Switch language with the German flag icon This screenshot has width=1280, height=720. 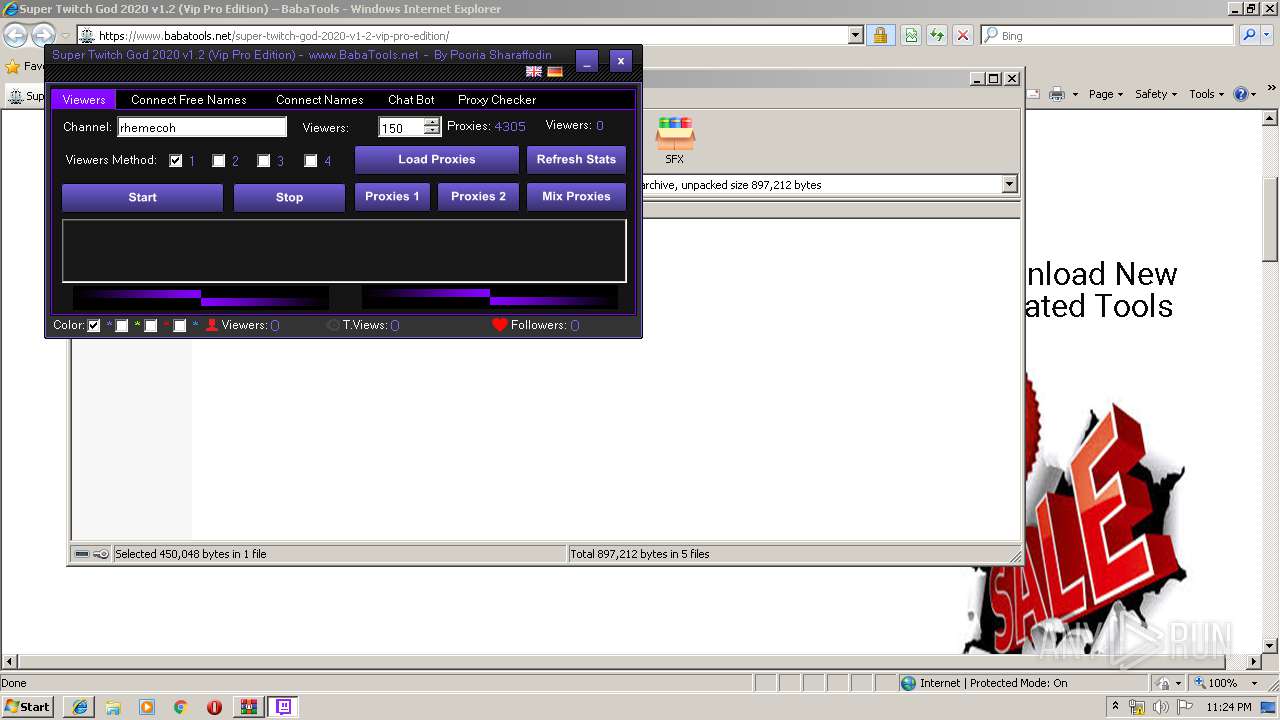click(x=555, y=72)
